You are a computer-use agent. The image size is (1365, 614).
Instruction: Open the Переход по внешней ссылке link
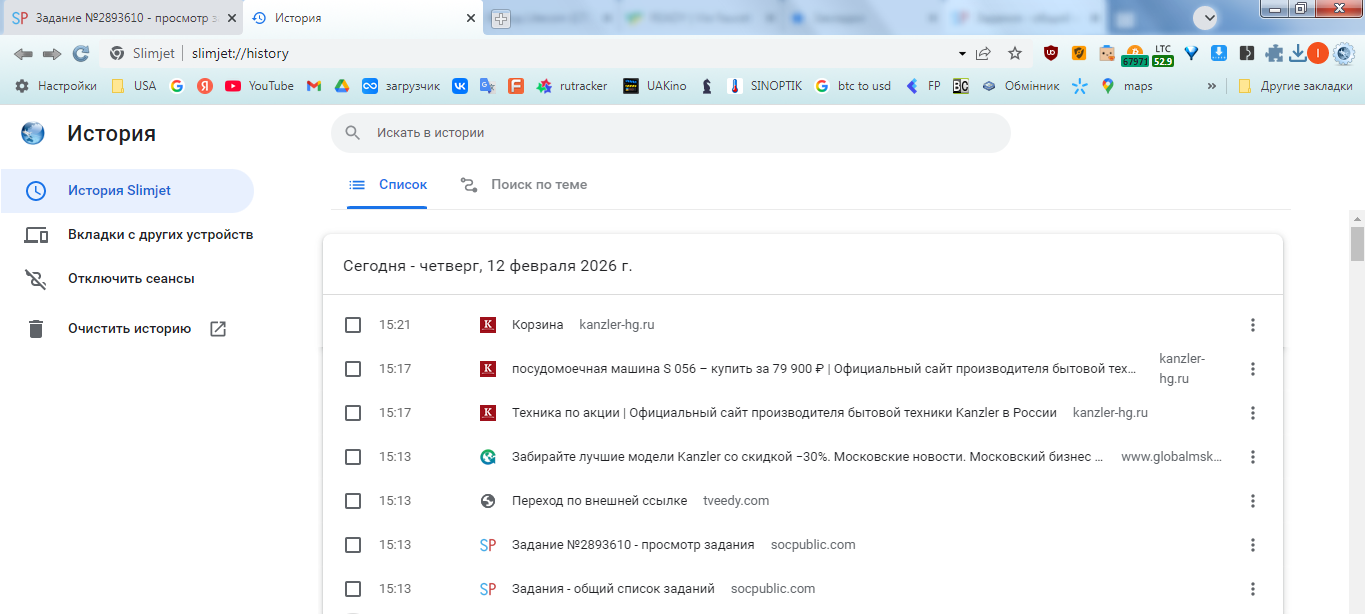coord(599,501)
